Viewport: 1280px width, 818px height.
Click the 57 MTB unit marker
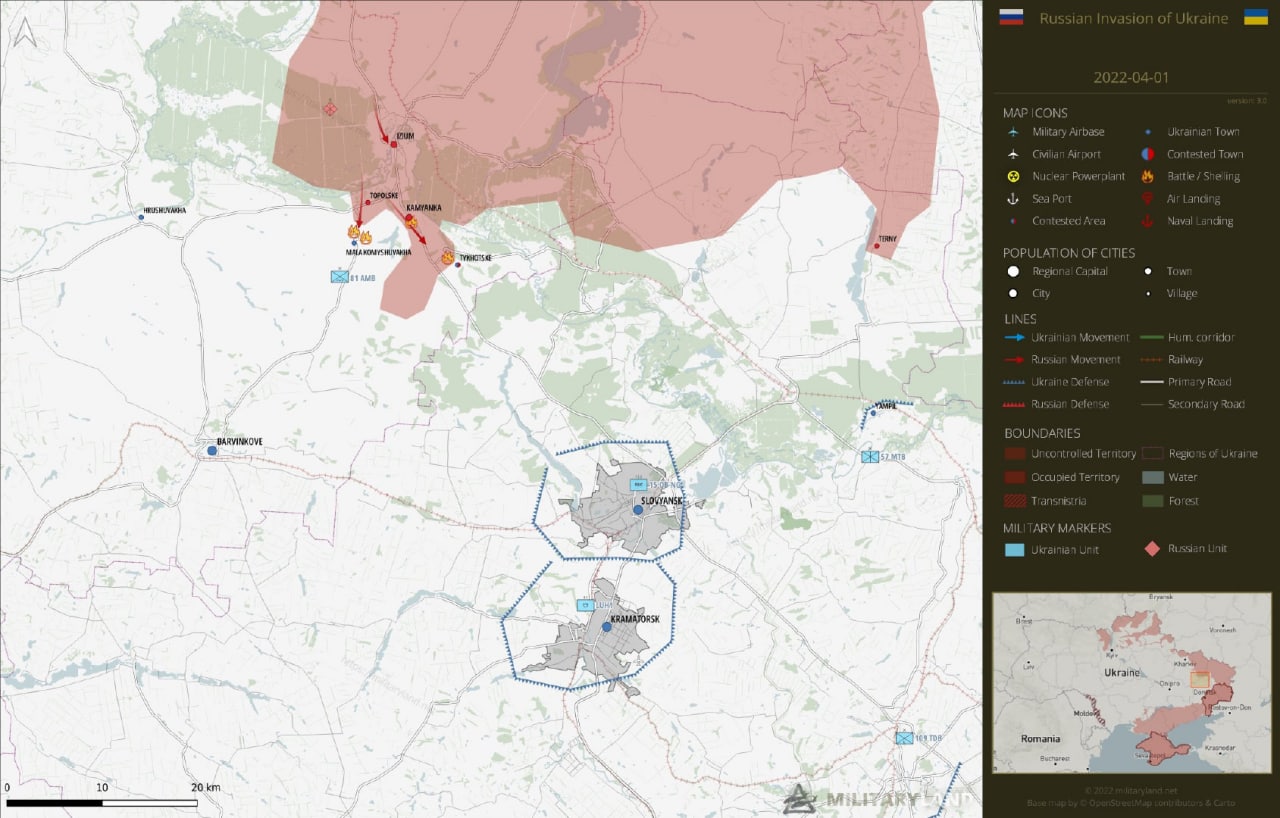[870, 456]
